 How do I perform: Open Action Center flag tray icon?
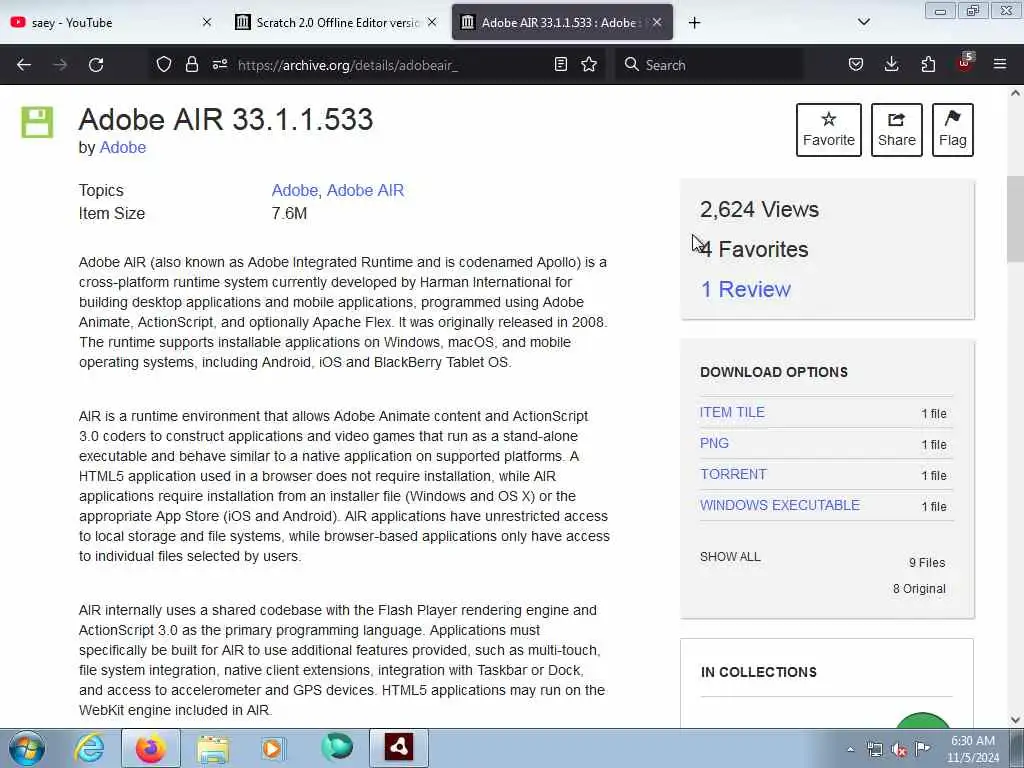tap(923, 748)
